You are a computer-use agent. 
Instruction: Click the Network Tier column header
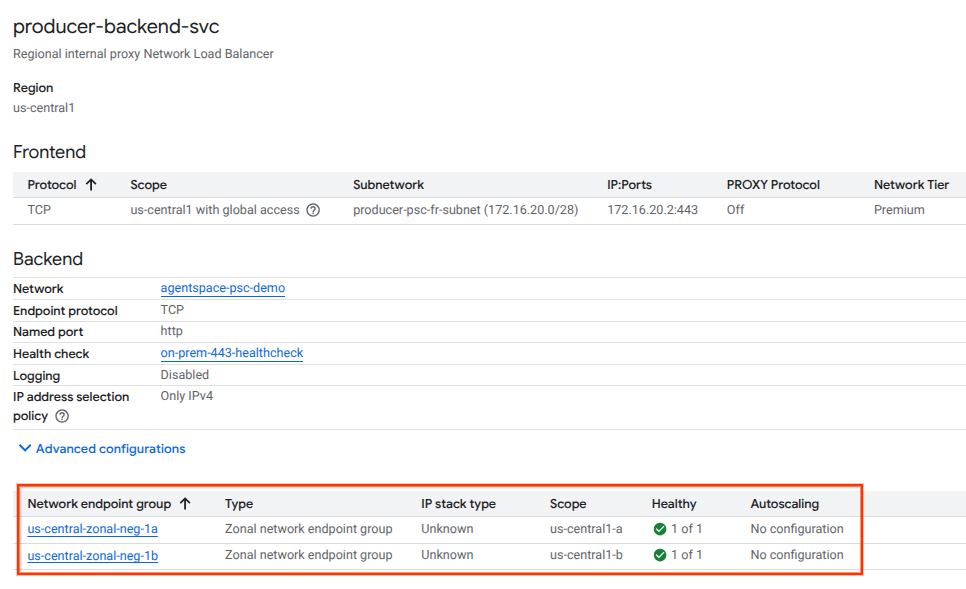(x=911, y=185)
